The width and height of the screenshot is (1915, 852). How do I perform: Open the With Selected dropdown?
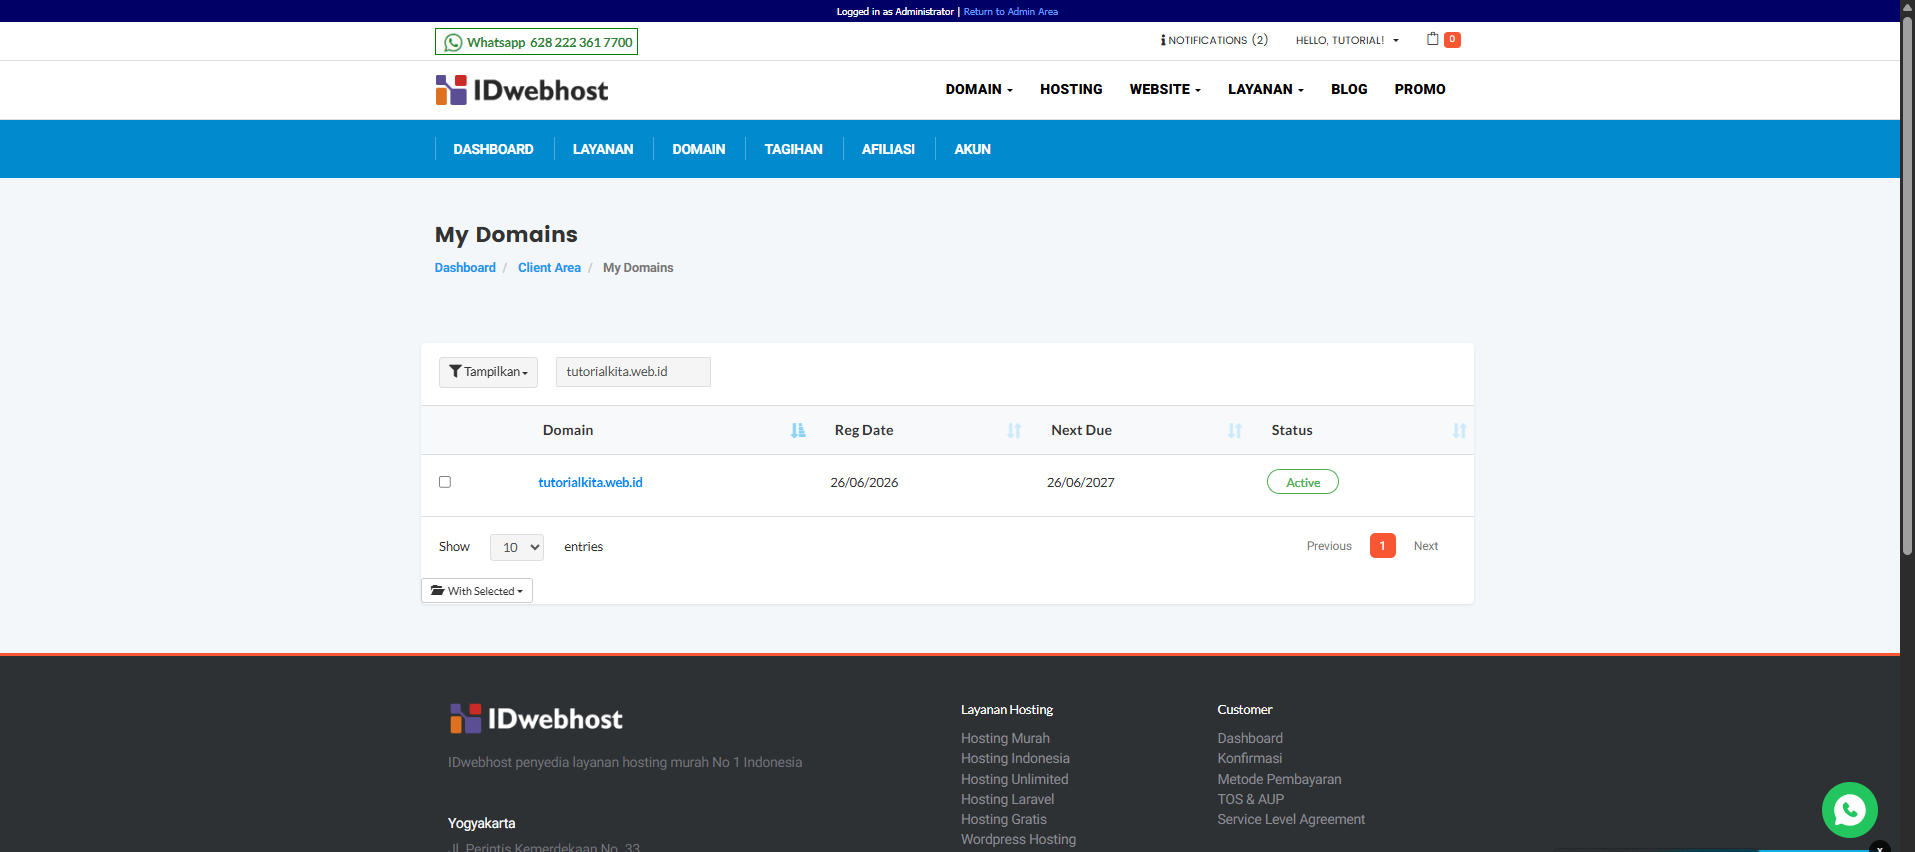point(477,591)
